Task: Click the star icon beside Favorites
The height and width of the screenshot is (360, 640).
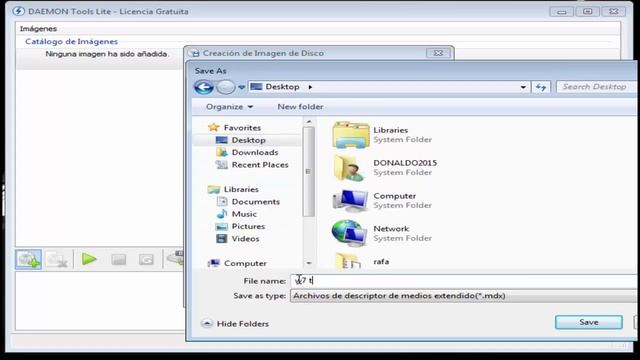Action: pos(213,127)
